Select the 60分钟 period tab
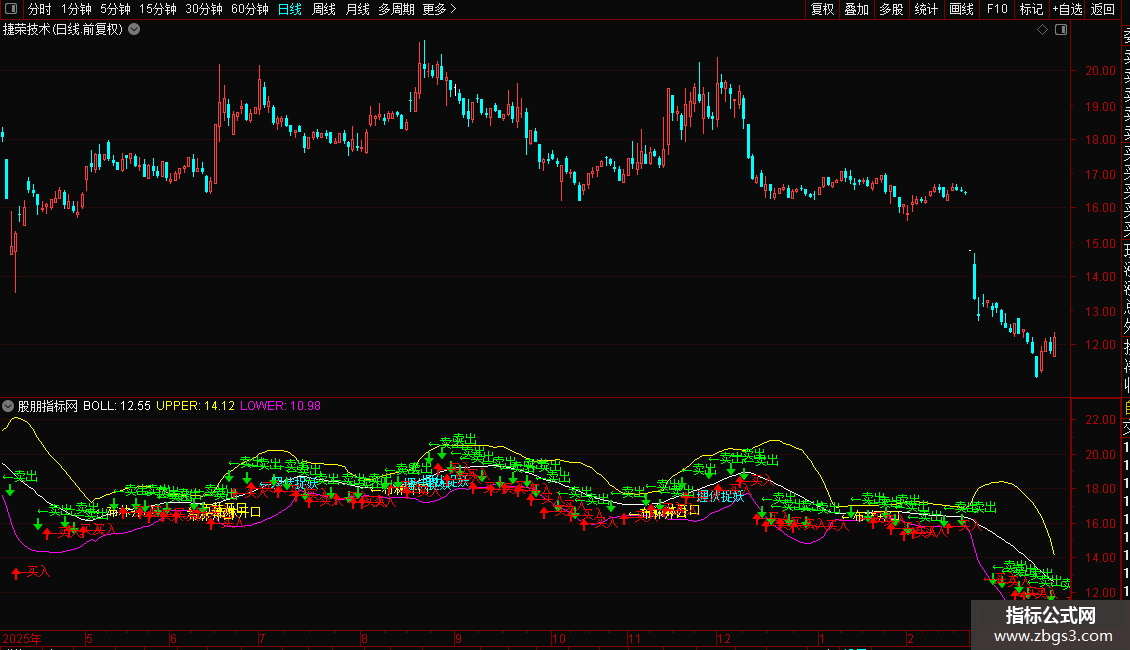The image size is (1130, 650). pyautogui.click(x=250, y=9)
